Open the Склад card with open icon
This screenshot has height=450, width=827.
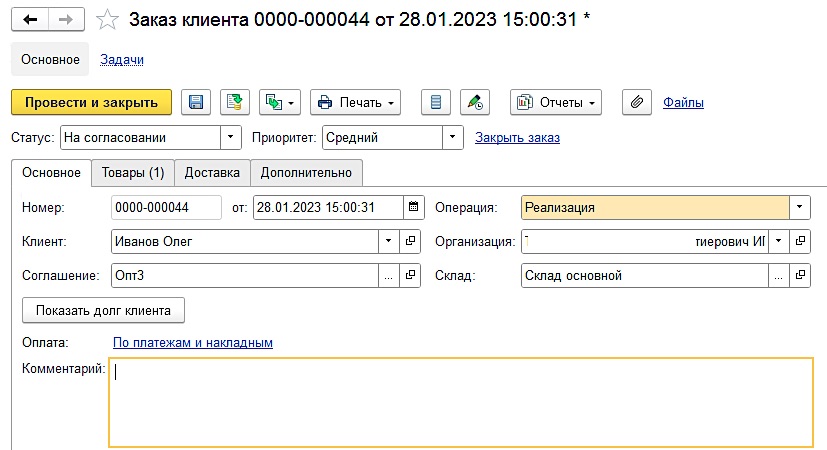tap(800, 275)
